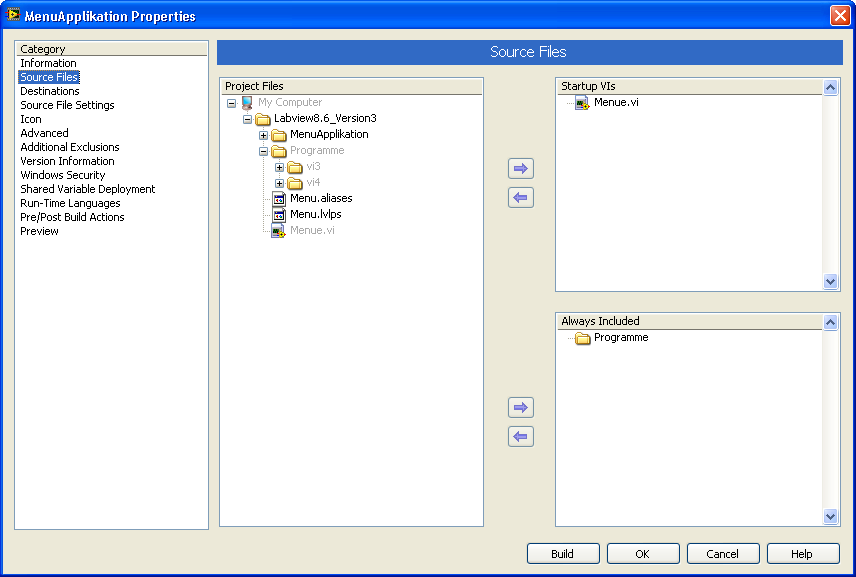This screenshot has width=856, height=577.
Task: Open the Run-Time Languages category
Action: tap(70, 203)
